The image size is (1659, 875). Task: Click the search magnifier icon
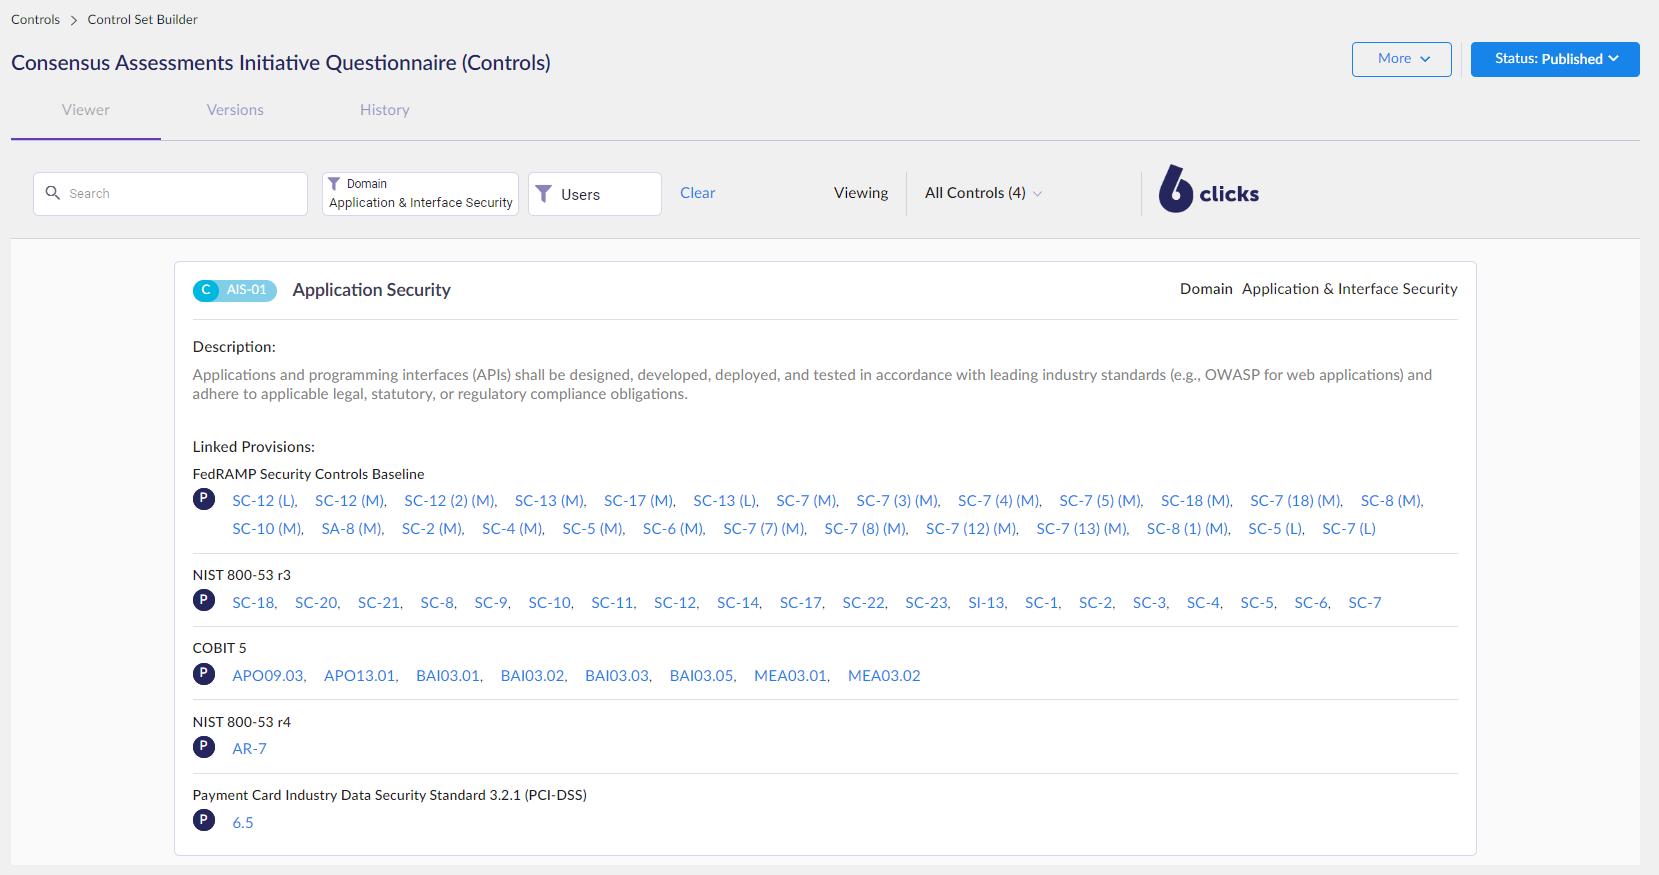pyautogui.click(x=53, y=193)
